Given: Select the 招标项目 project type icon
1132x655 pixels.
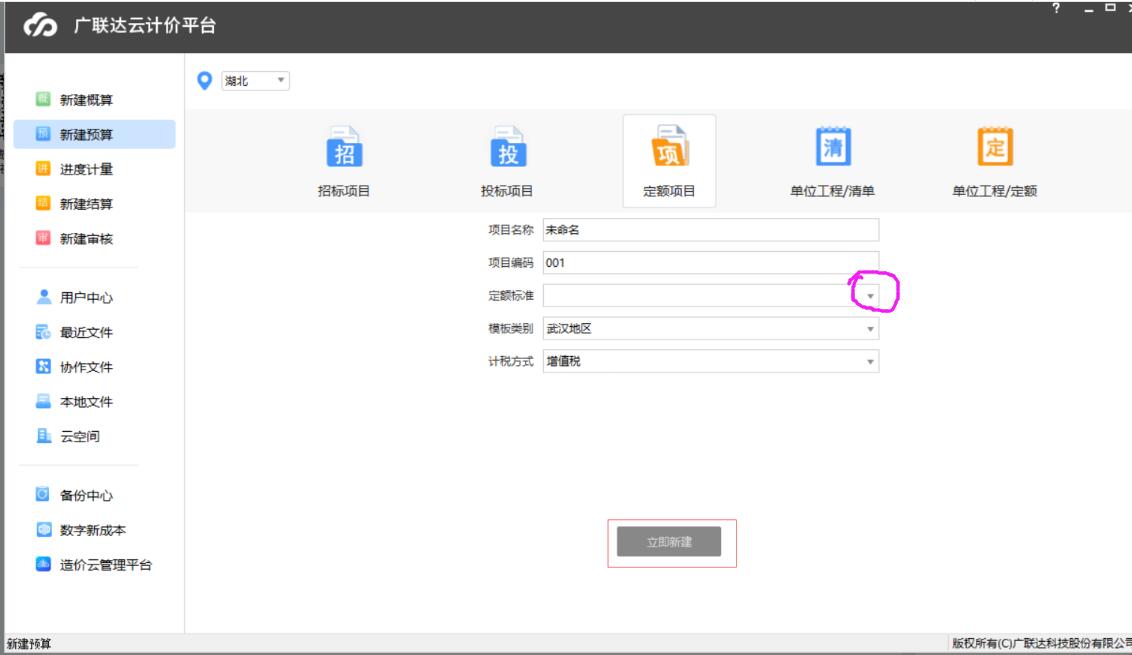Looking at the screenshot, I should tap(344, 147).
